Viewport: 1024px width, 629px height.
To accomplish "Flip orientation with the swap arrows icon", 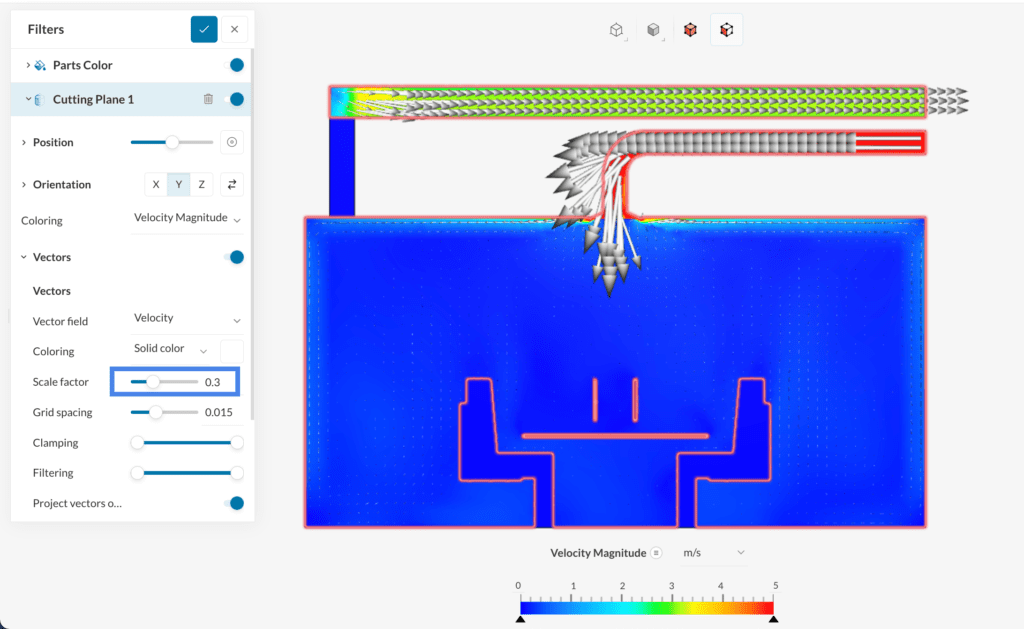I will [232, 184].
